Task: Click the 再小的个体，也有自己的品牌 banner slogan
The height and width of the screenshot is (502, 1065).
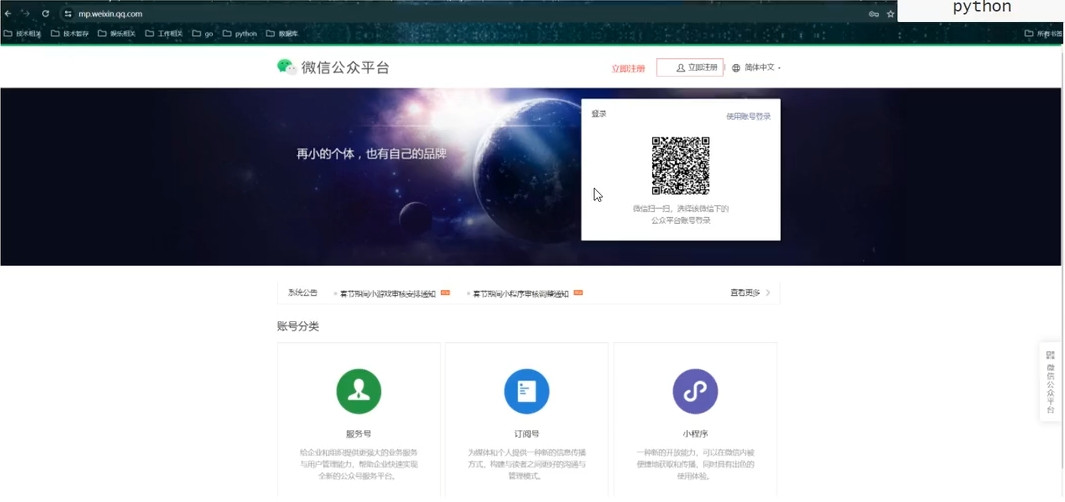Action: coord(372,154)
